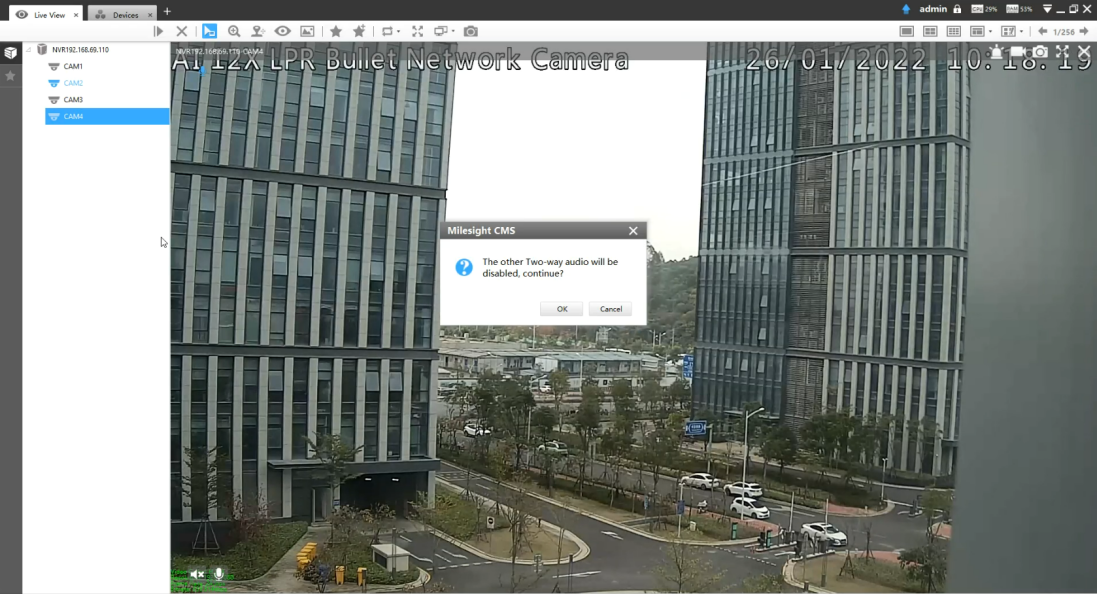Select CAM4 in the device tree
Screen dimensions: 1097x594
click(x=107, y=117)
